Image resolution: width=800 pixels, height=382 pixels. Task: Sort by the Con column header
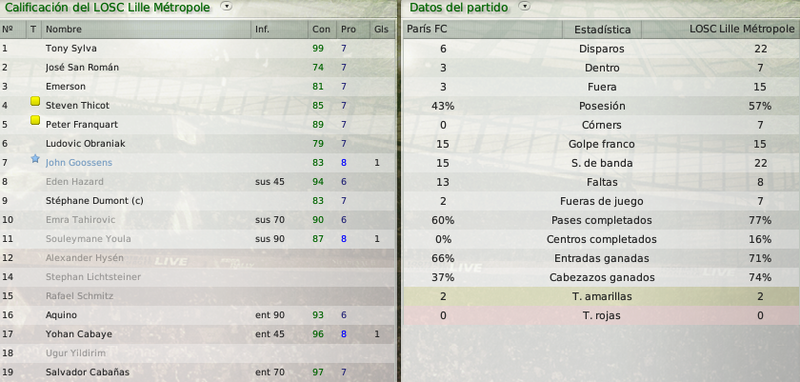coord(322,29)
